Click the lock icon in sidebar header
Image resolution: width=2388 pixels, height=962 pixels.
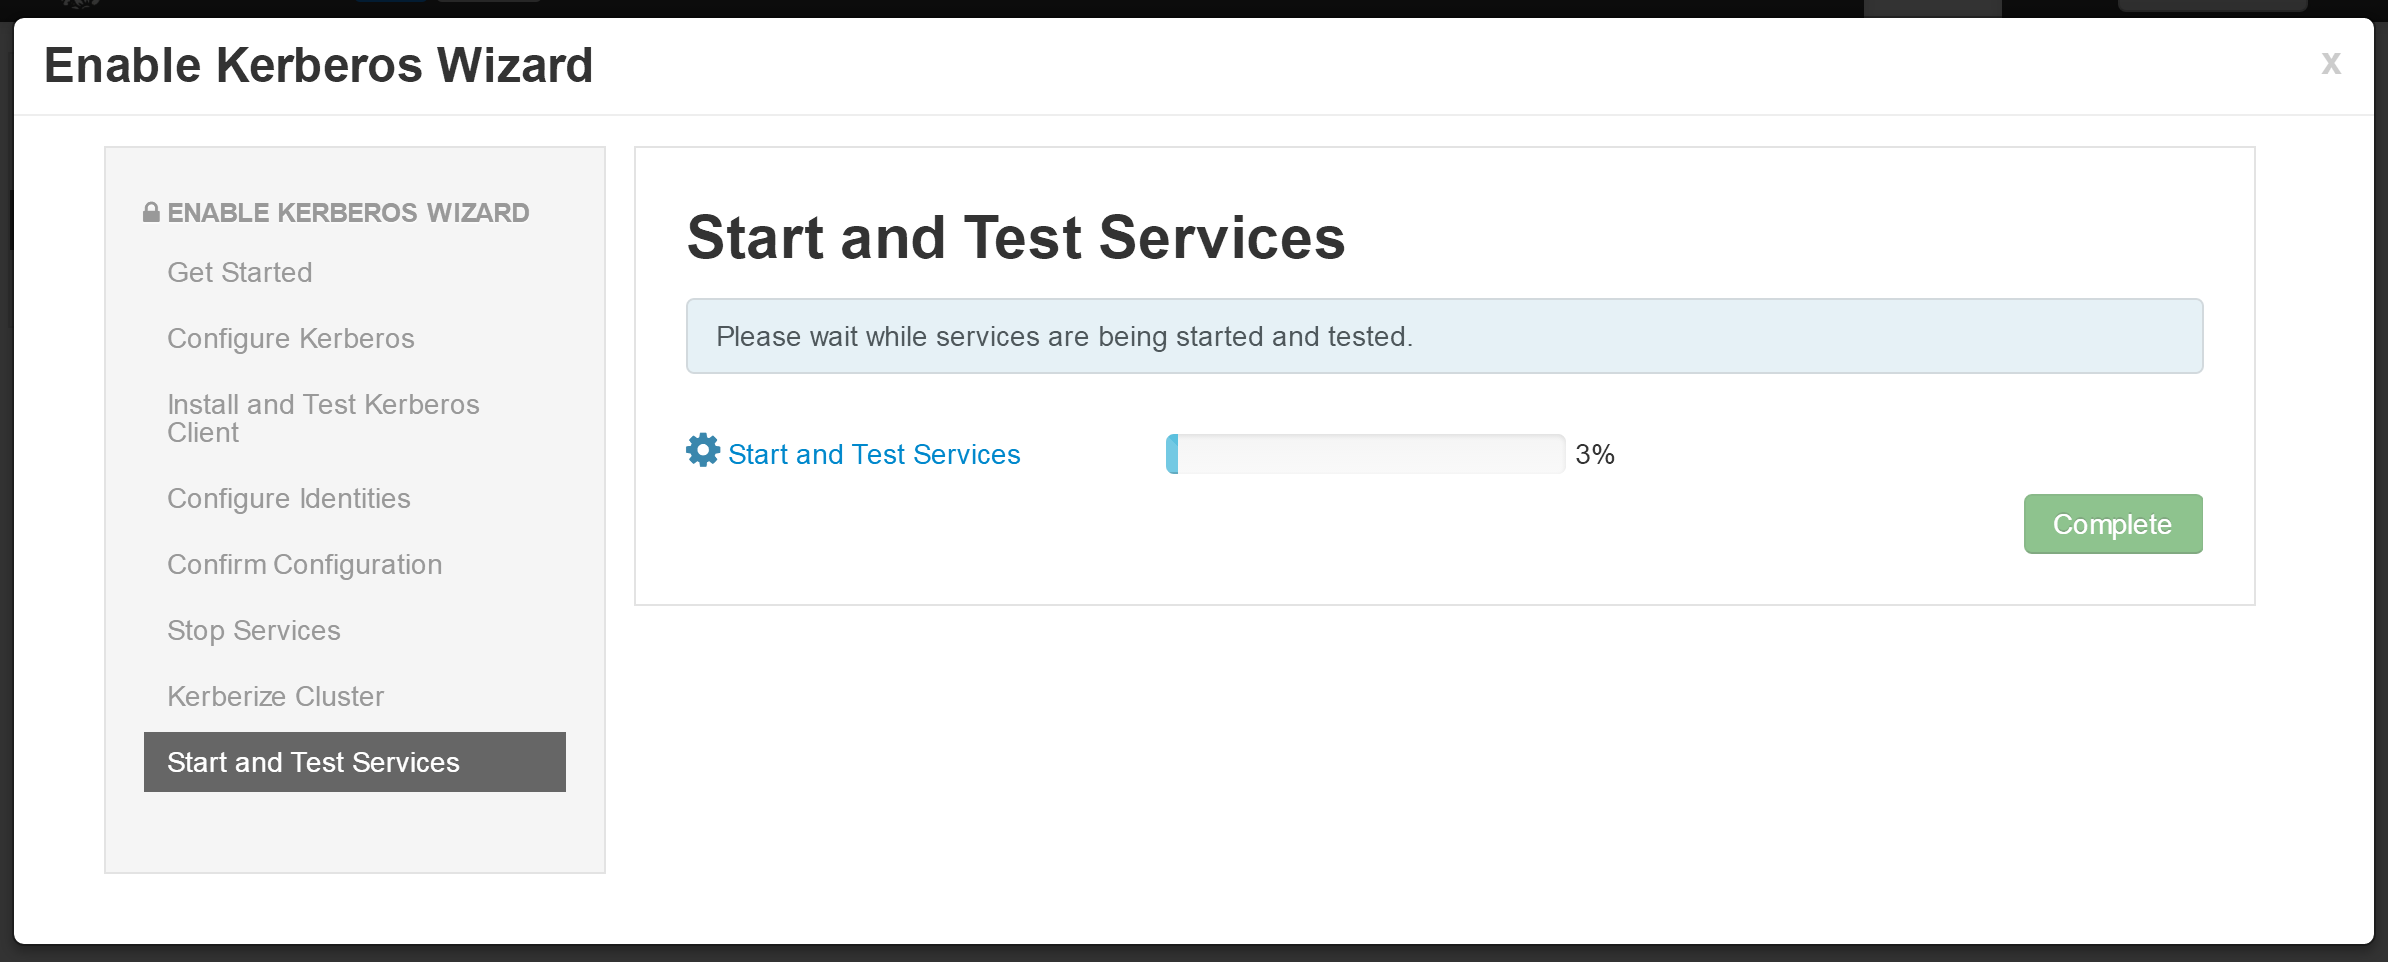[151, 212]
